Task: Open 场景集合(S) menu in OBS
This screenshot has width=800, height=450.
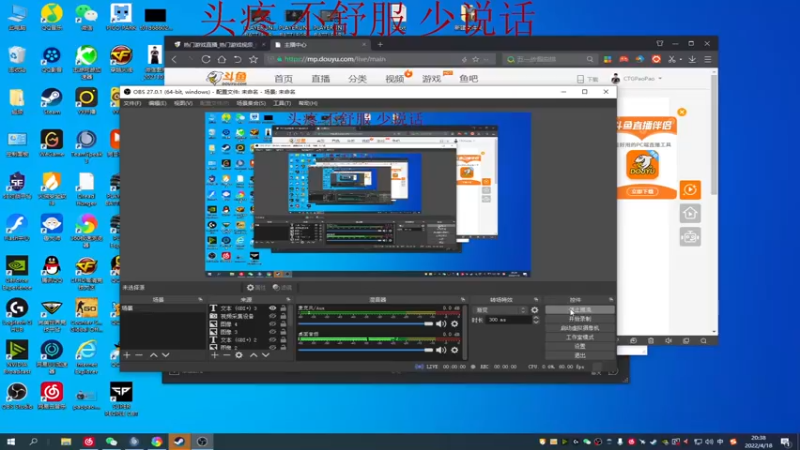Action: point(251,103)
